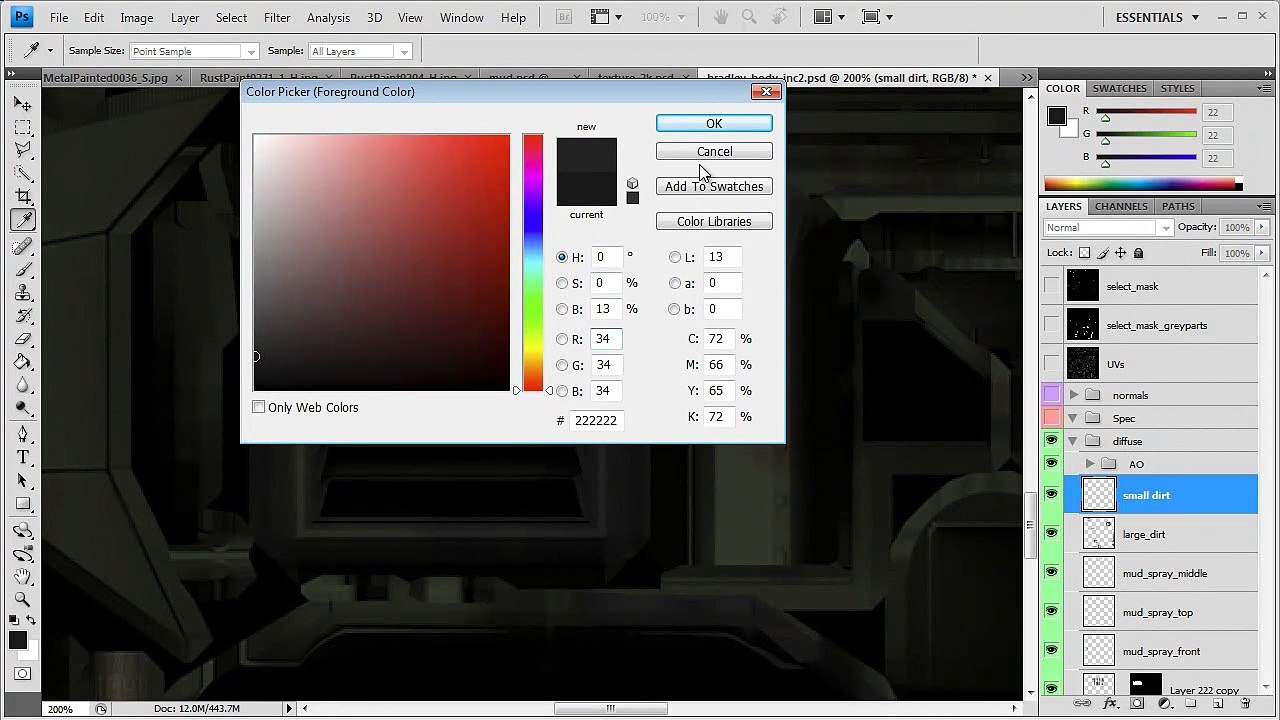Select the Eraser tool

coord(23,339)
